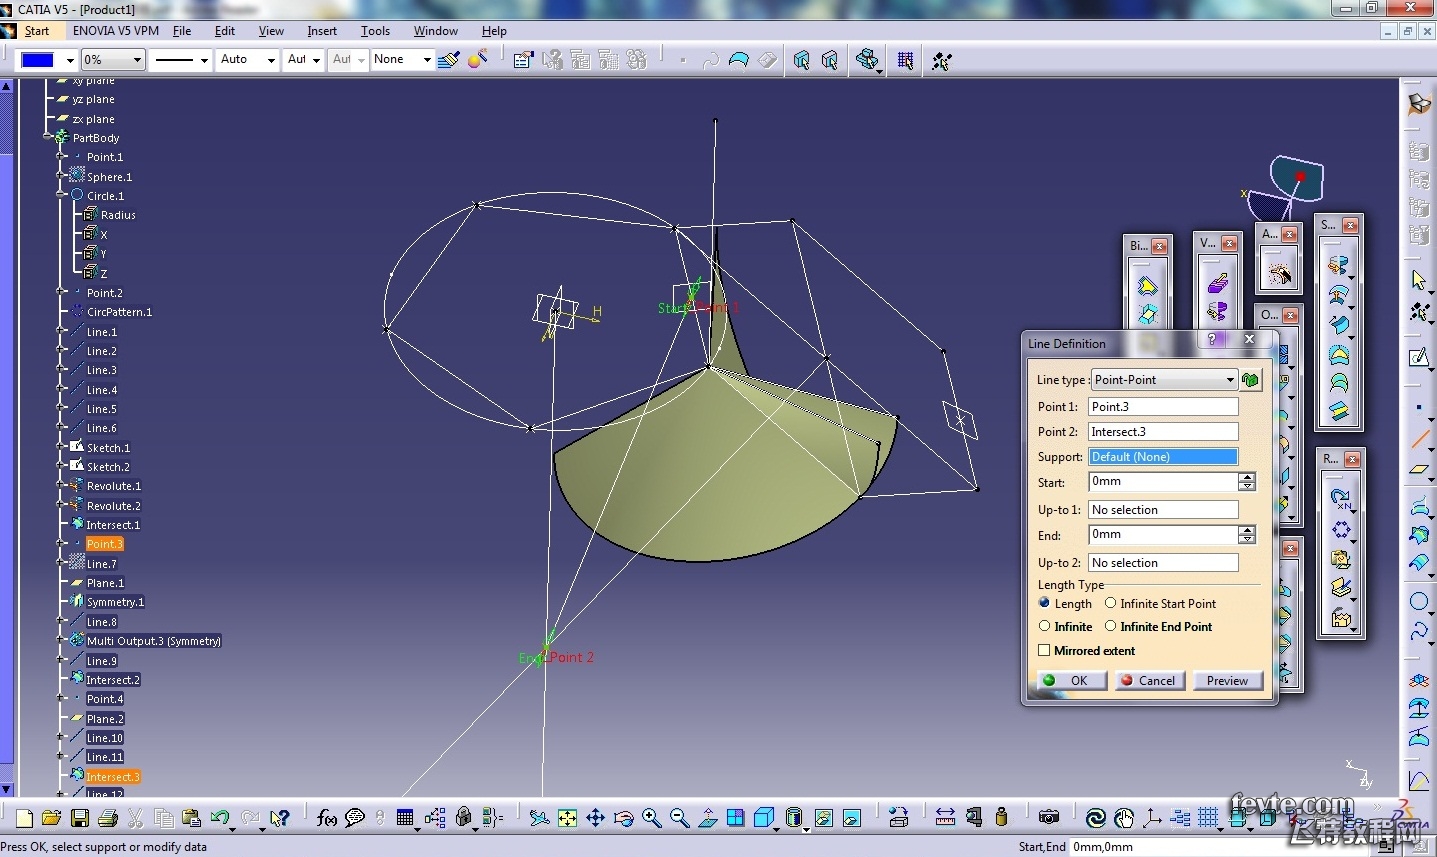Enable the Mirrored extent checkbox
Viewport: 1437px width, 857px height.
pyautogui.click(x=1044, y=650)
